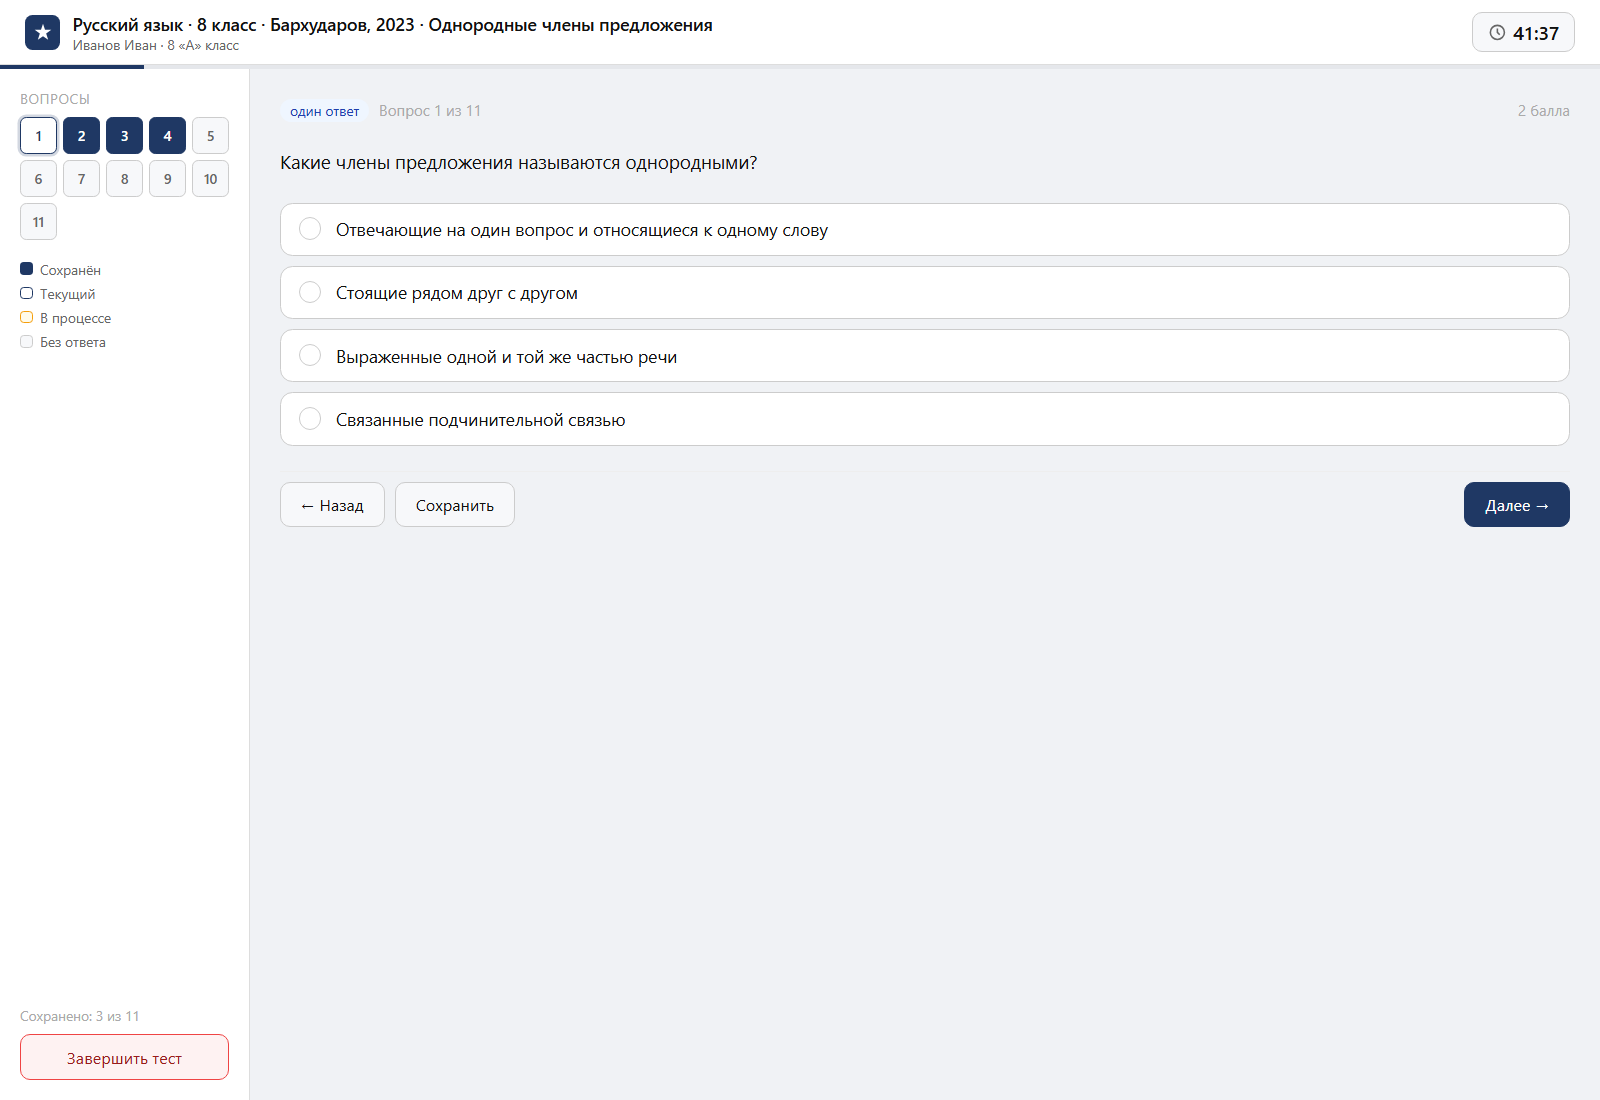
Task: Click the student name 'Иванов Иван · 8 «А» класс'
Action: (156, 46)
